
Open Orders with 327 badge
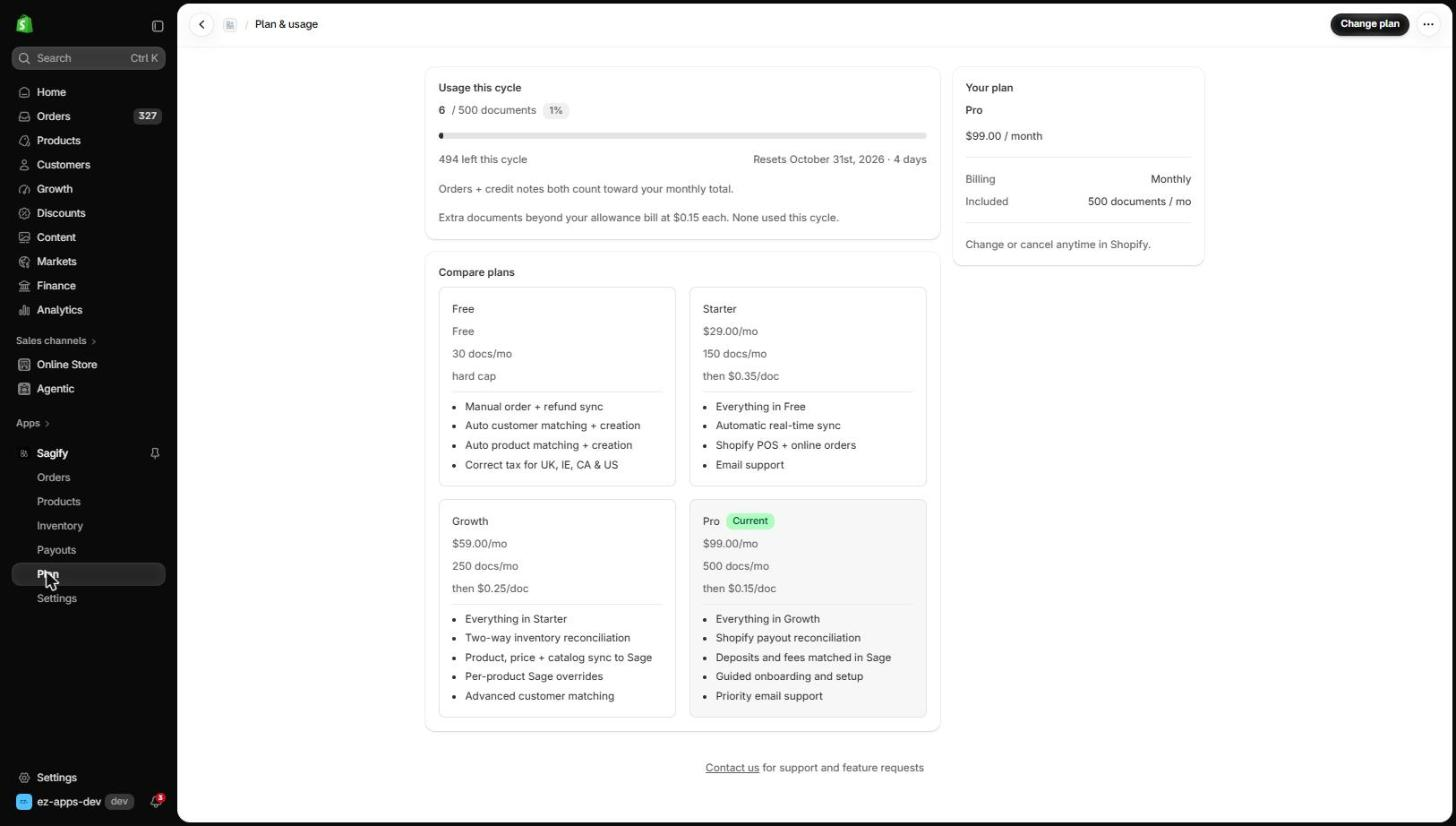click(x=88, y=116)
